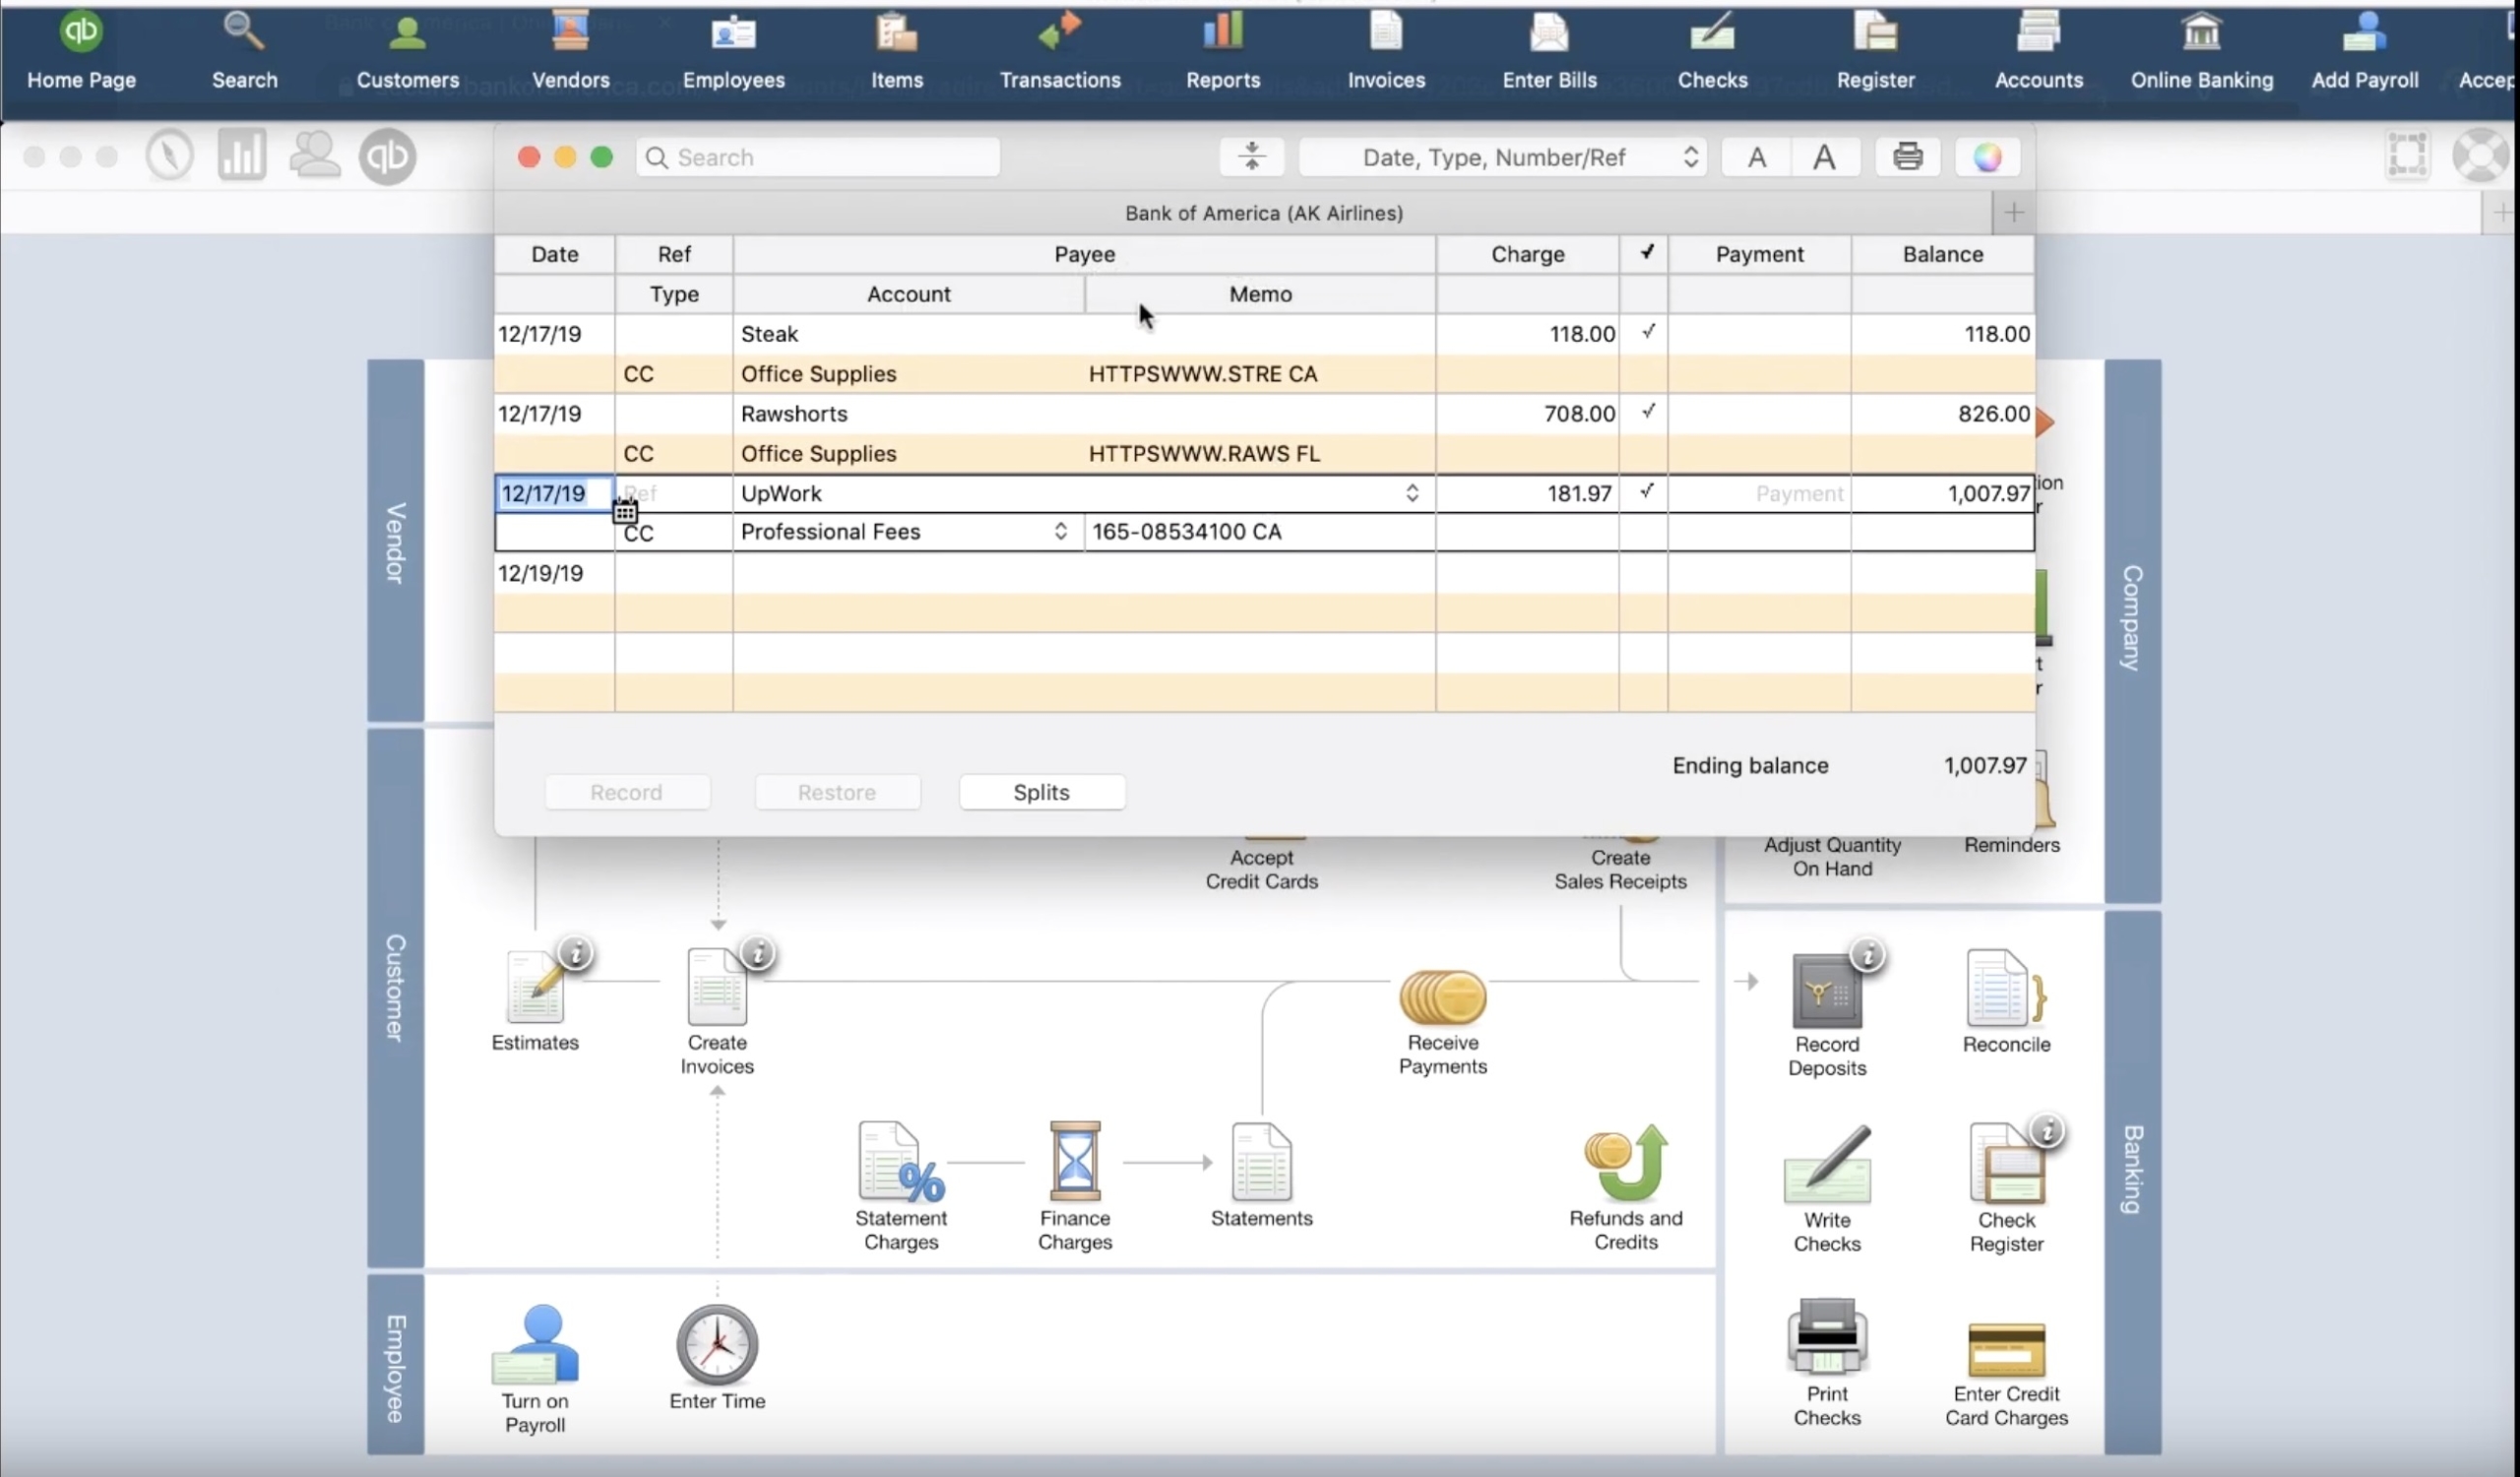Open the Statements workflow icon

pyautogui.click(x=1261, y=1161)
